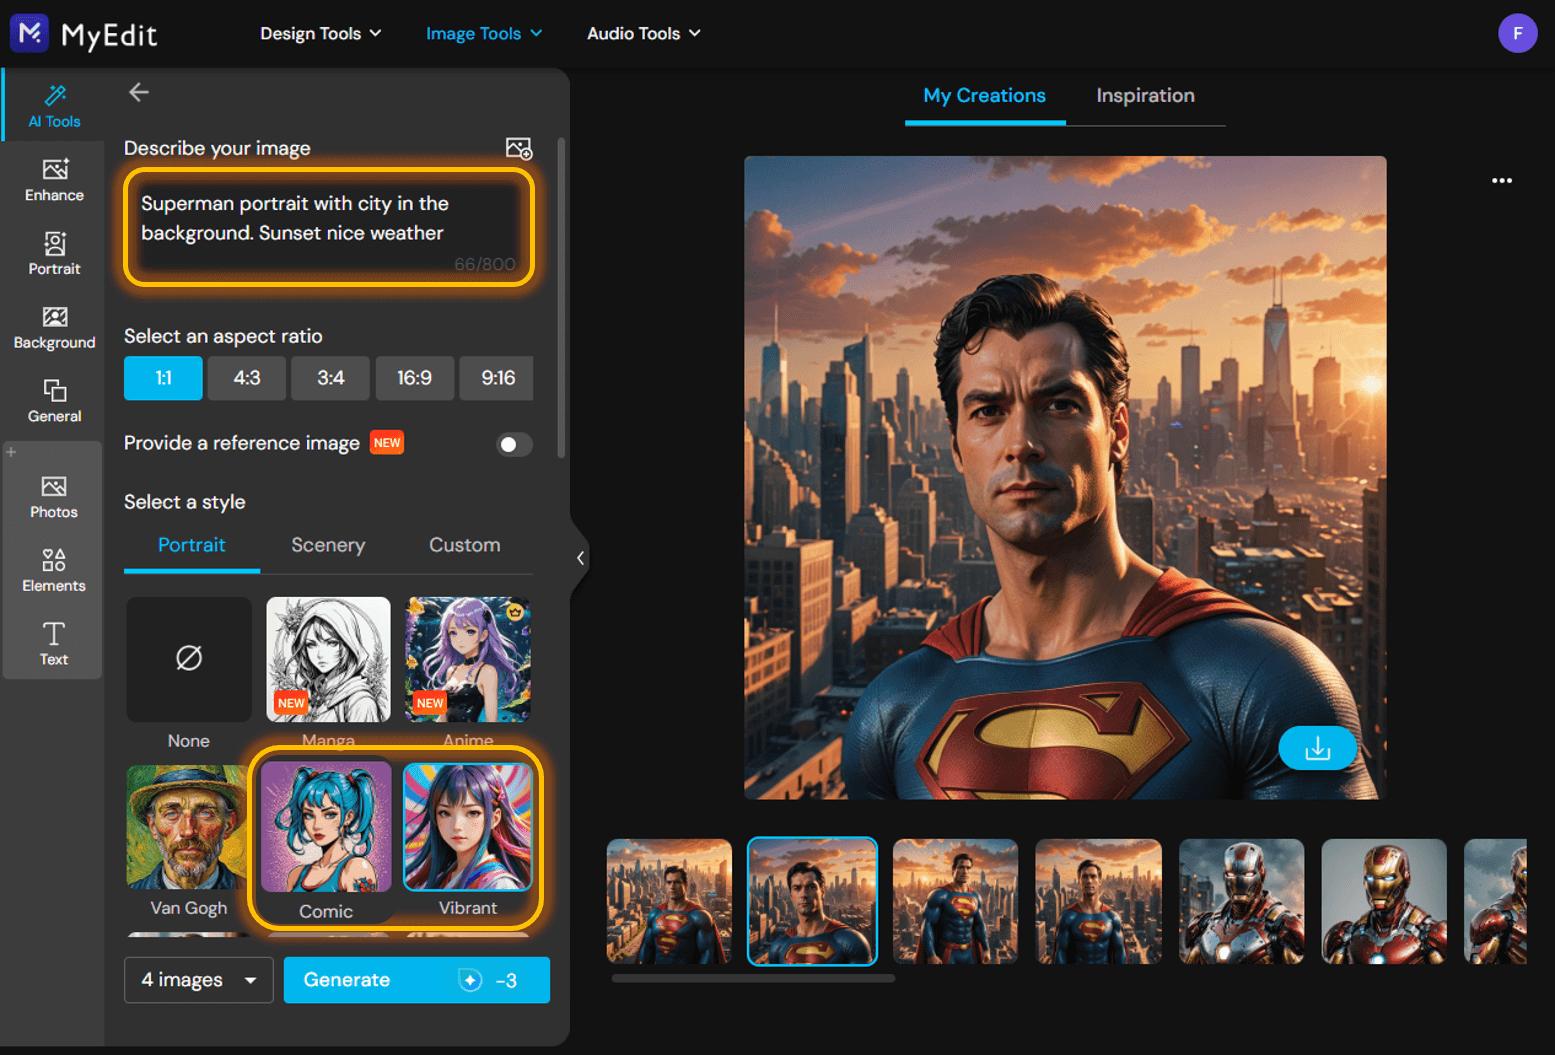The height and width of the screenshot is (1055, 1555).
Task: Click the Generate button
Action: pyautogui.click(x=416, y=980)
